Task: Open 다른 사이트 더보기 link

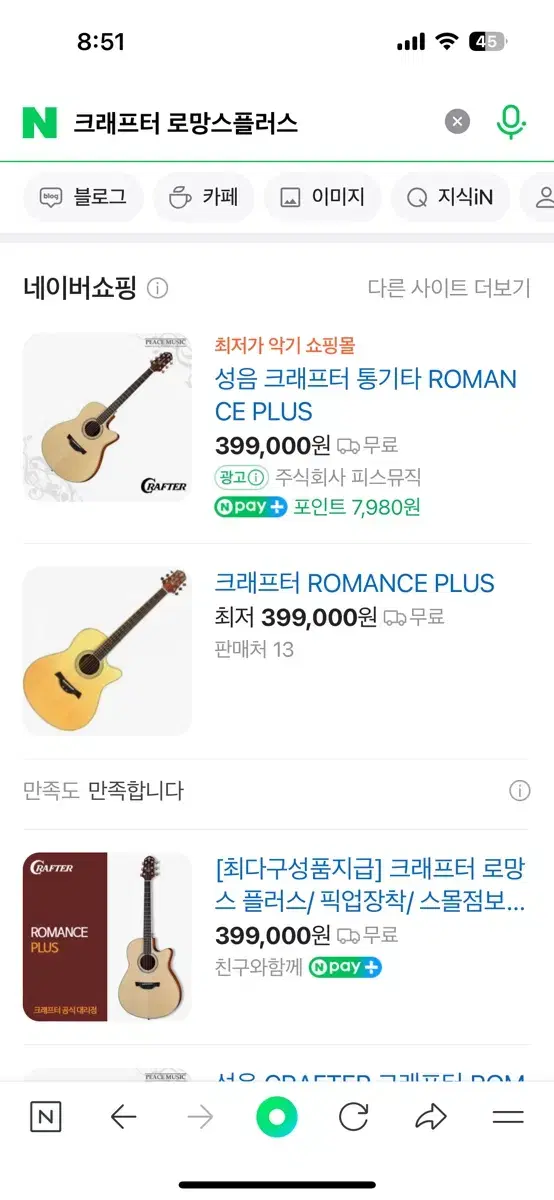Action: coord(448,289)
